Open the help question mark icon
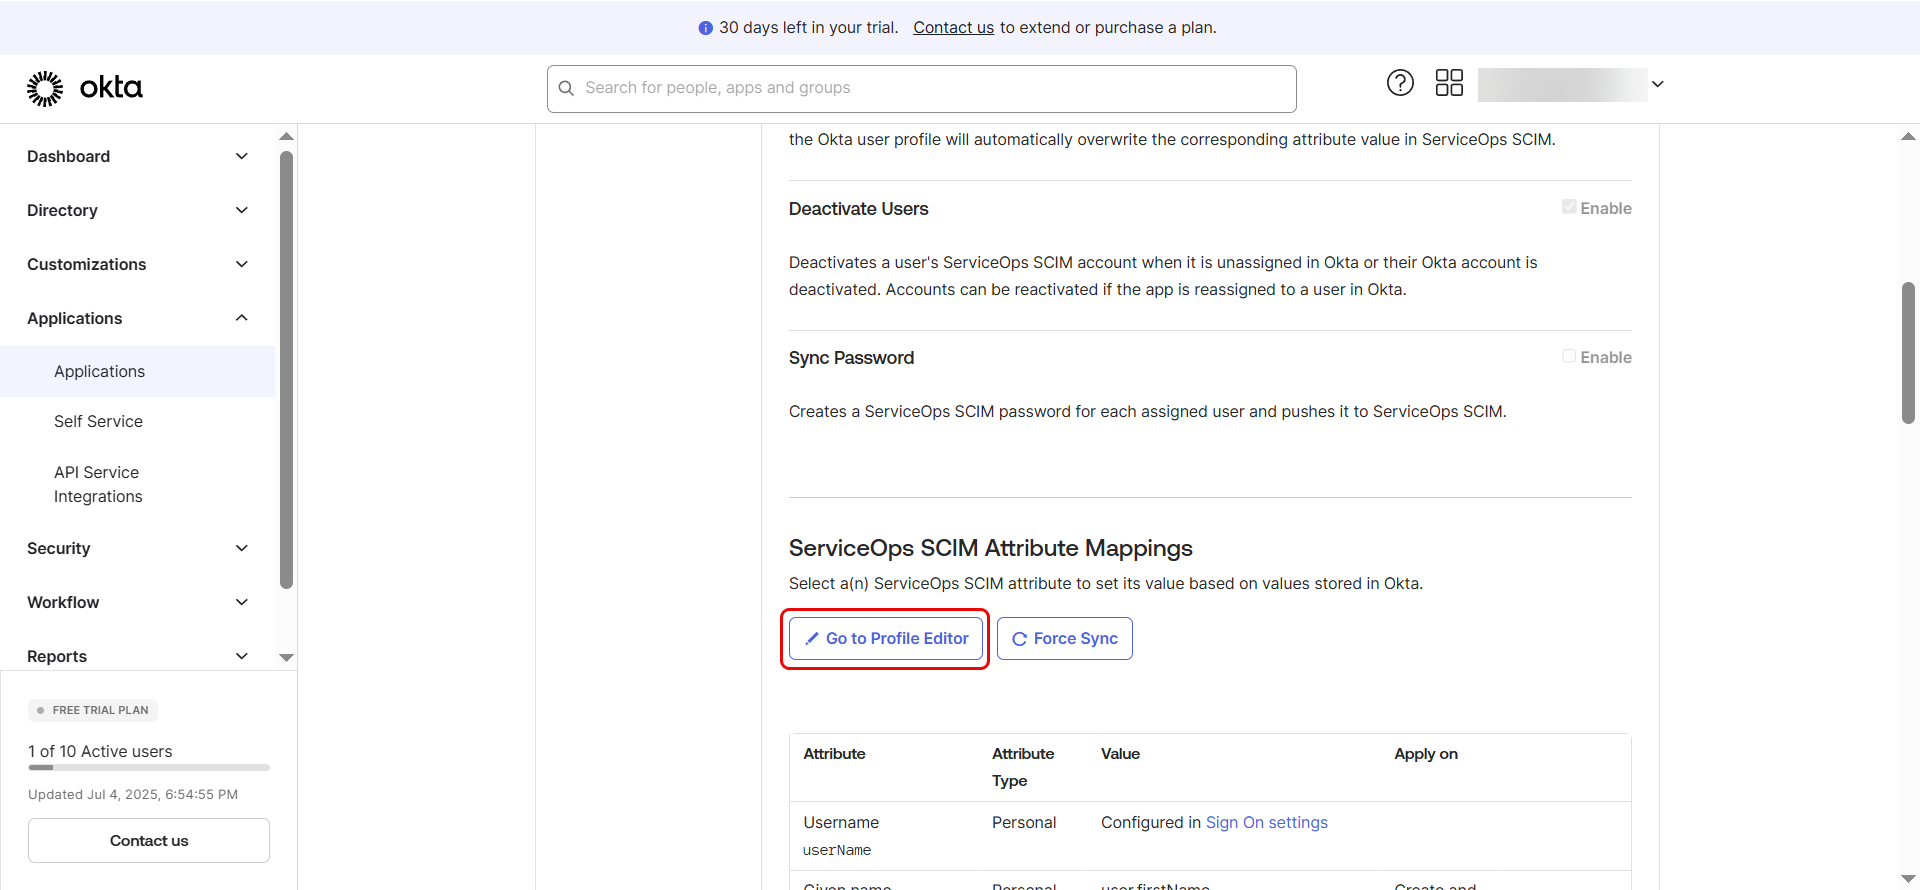Screen dimensions: 1920x890 point(1400,83)
